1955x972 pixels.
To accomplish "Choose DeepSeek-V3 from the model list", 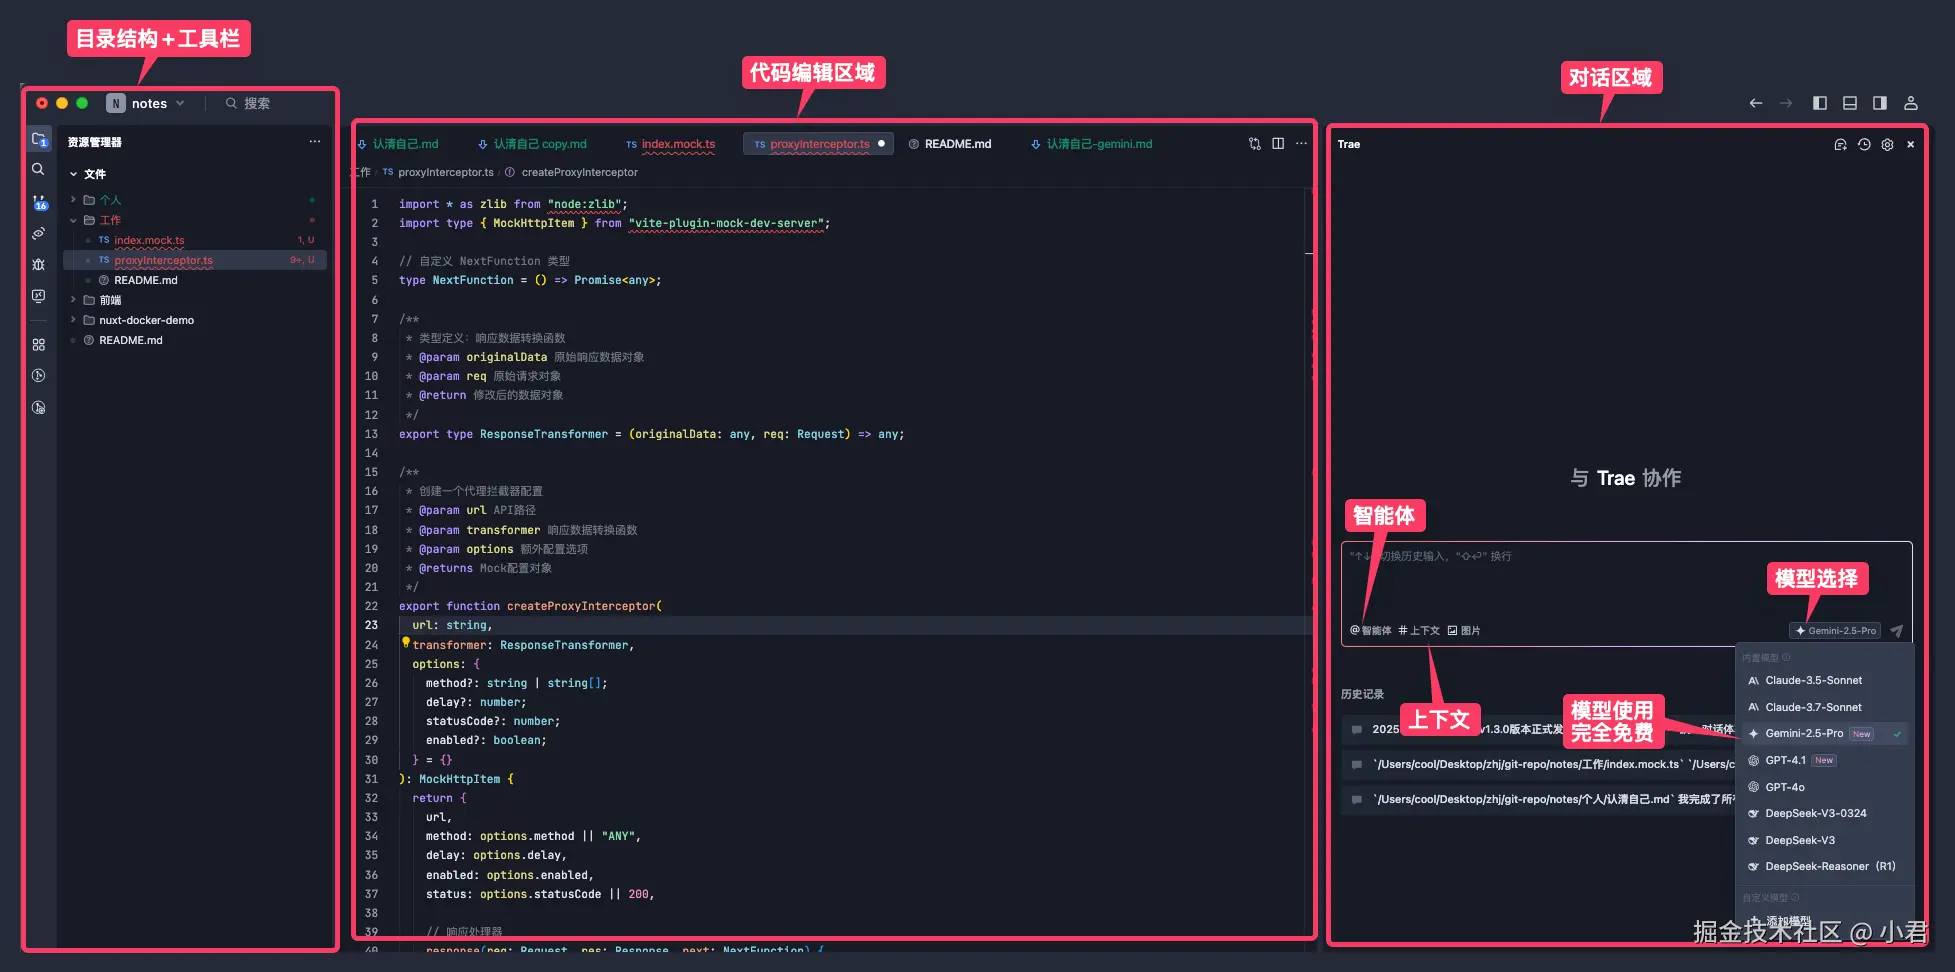I will coord(1824,840).
